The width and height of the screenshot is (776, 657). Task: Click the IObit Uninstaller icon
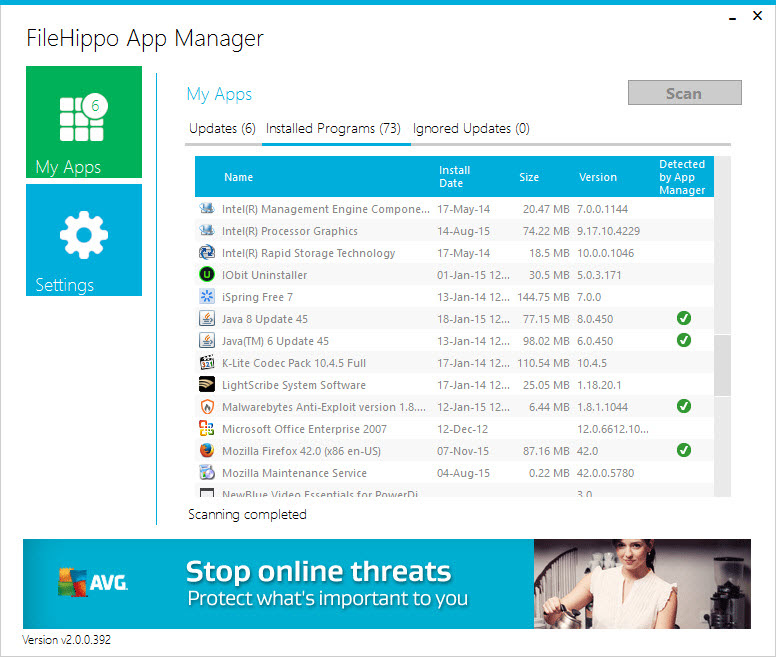tap(207, 274)
